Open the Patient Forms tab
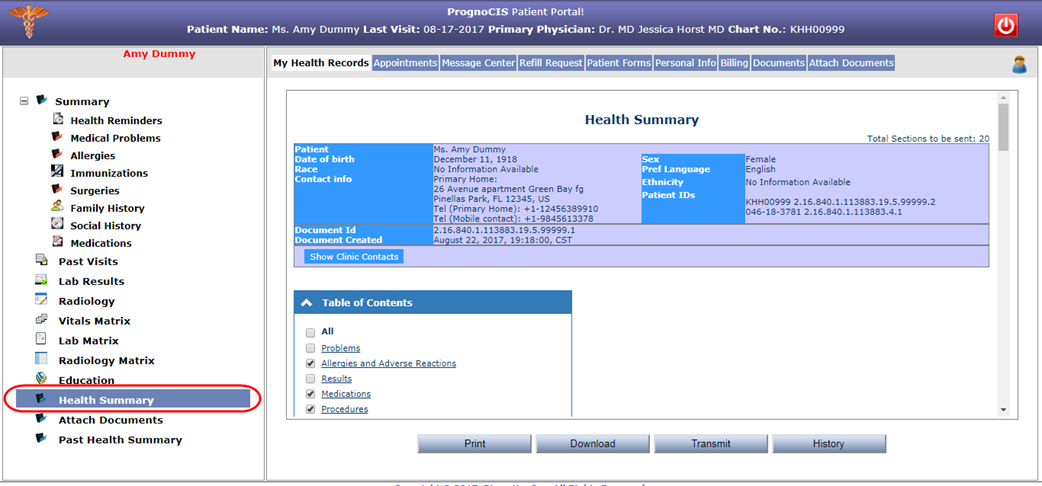1042x486 pixels. (619, 62)
